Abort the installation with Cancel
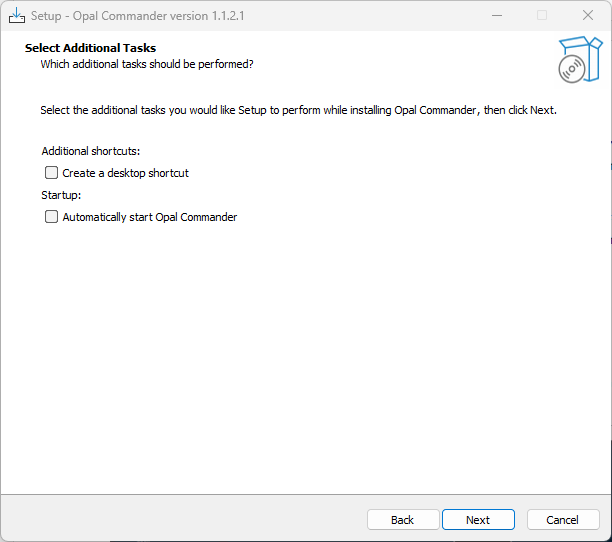Image resolution: width=612 pixels, height=542 pixels. (563, 520)
